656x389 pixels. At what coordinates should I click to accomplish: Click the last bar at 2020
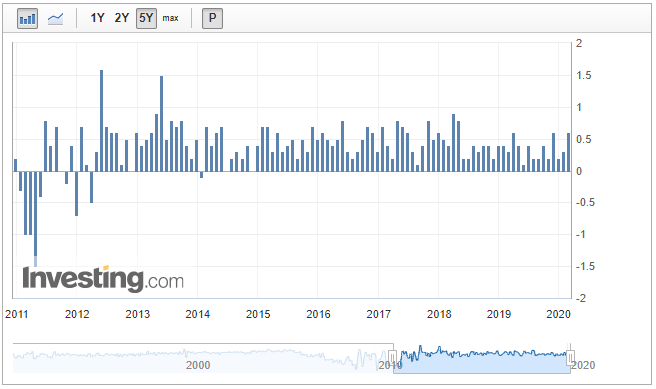click(x=569, y=152)
